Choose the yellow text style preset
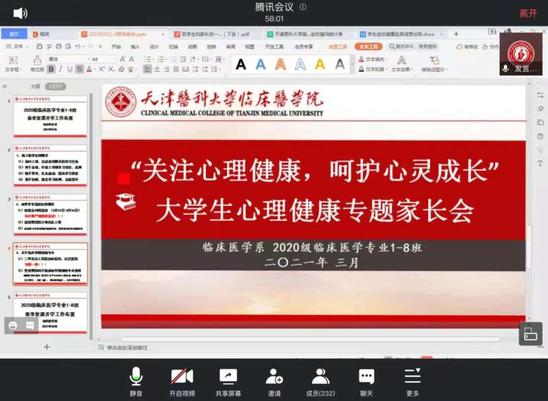 (x=320, y=64)
